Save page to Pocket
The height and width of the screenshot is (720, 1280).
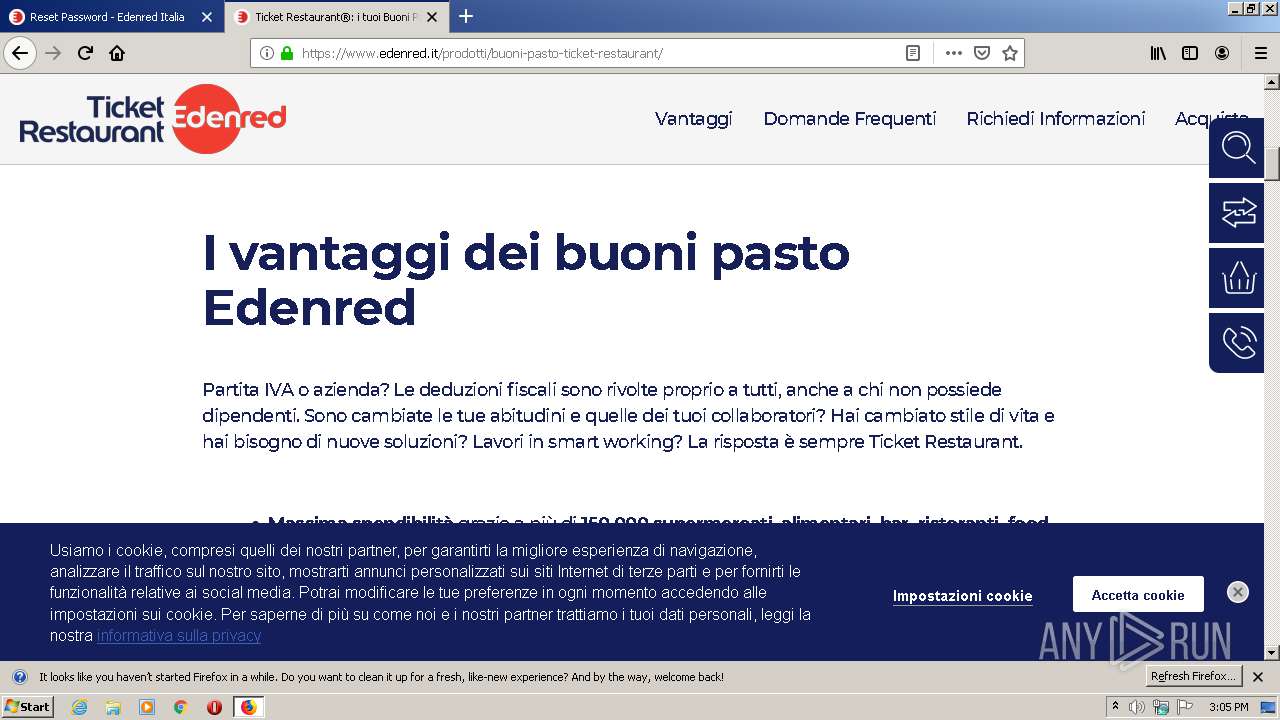982,53
